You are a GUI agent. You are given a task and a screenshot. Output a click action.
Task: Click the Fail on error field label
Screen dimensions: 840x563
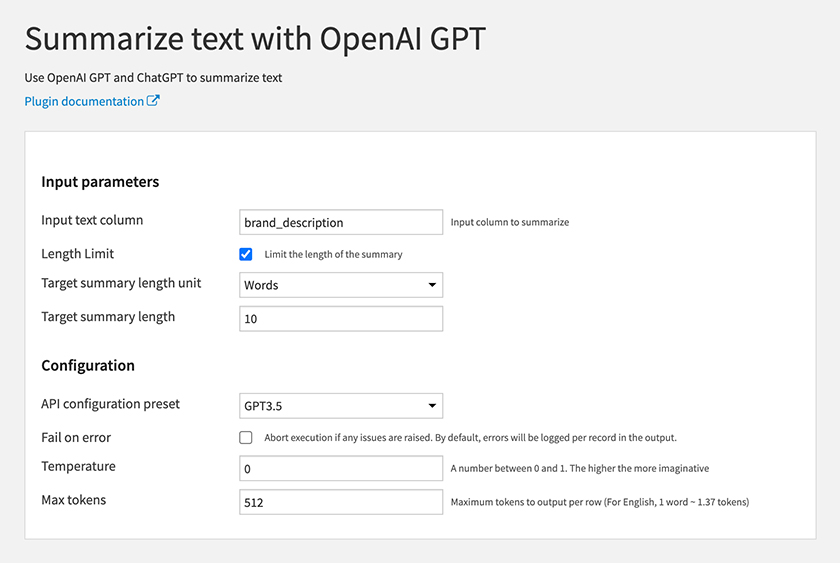click(76, 438)
